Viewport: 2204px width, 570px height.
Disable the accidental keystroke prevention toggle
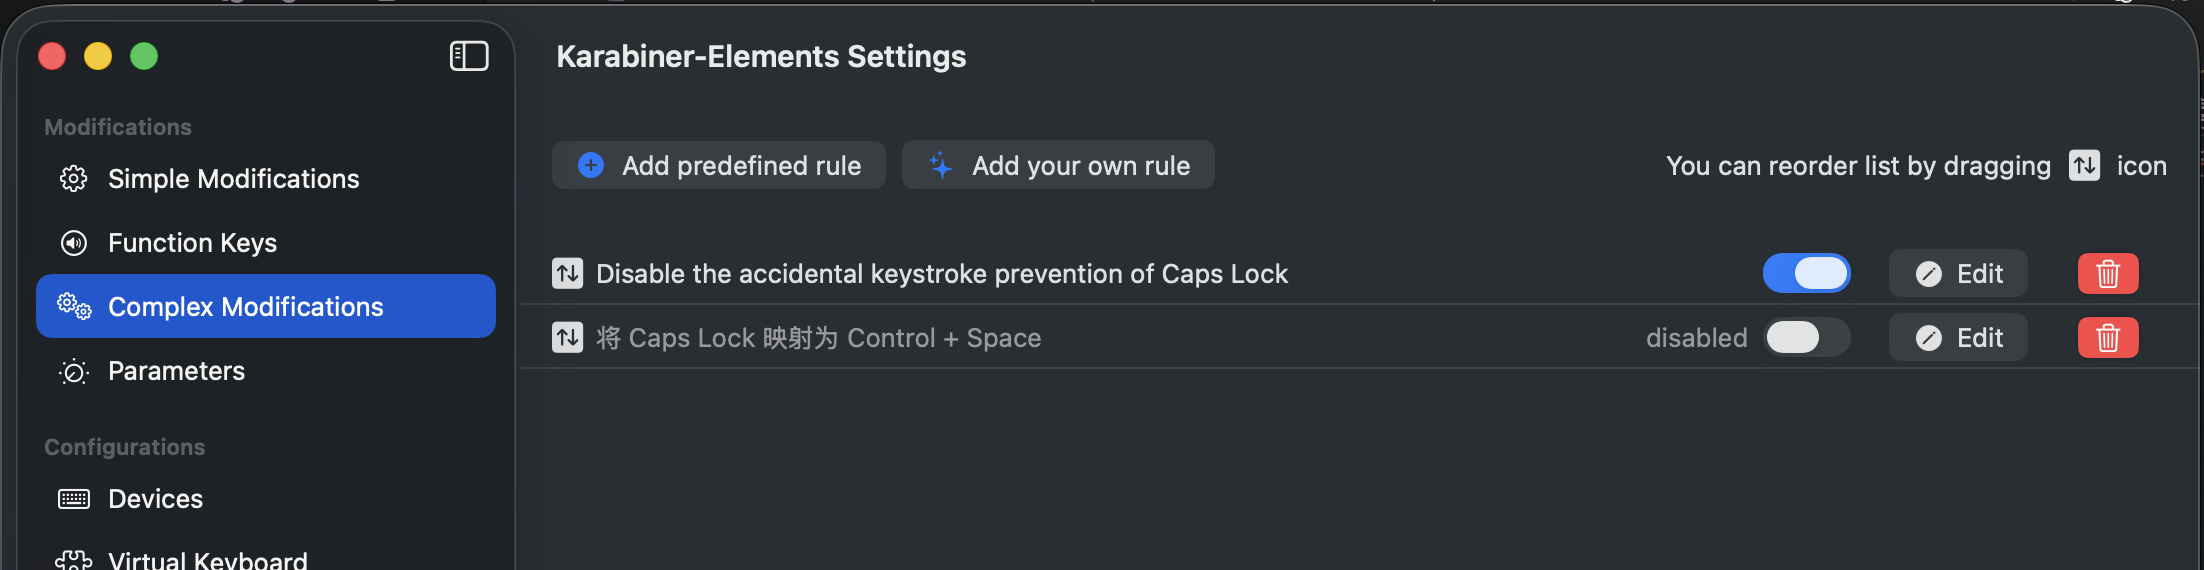pyautogui.click(x=1806, y=273)
